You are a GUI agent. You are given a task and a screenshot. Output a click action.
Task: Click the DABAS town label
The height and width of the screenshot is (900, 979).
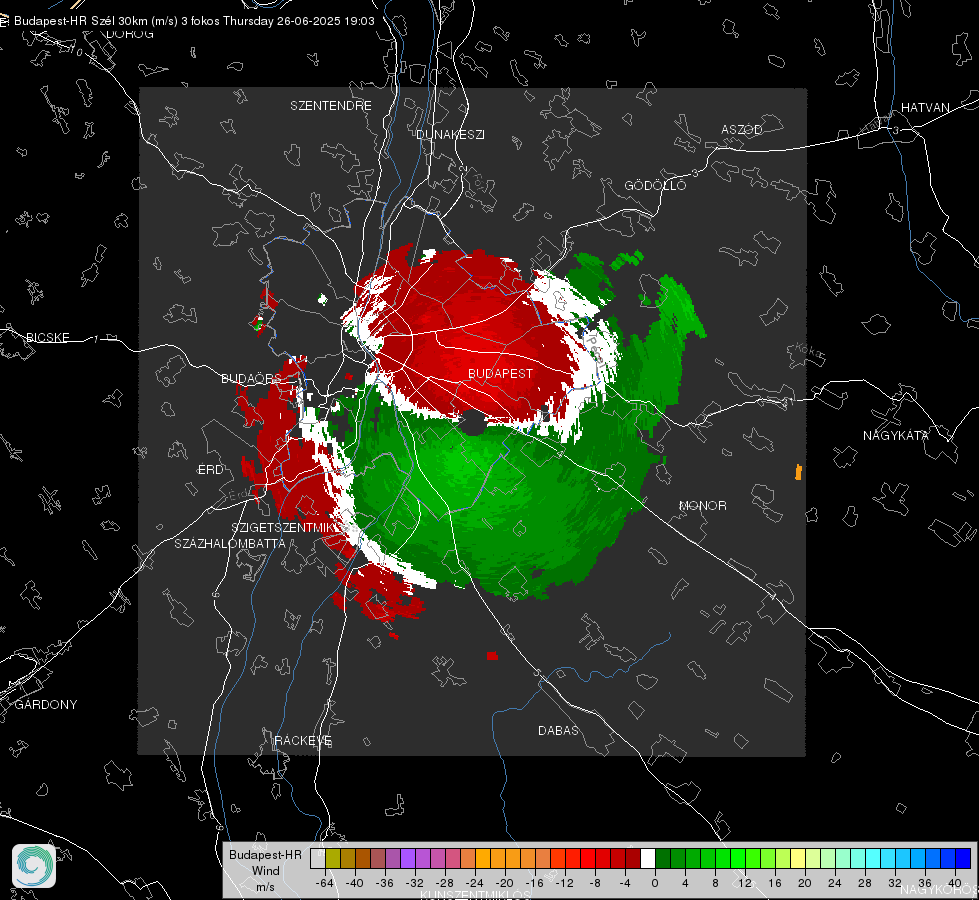click(x=558, y=730)
